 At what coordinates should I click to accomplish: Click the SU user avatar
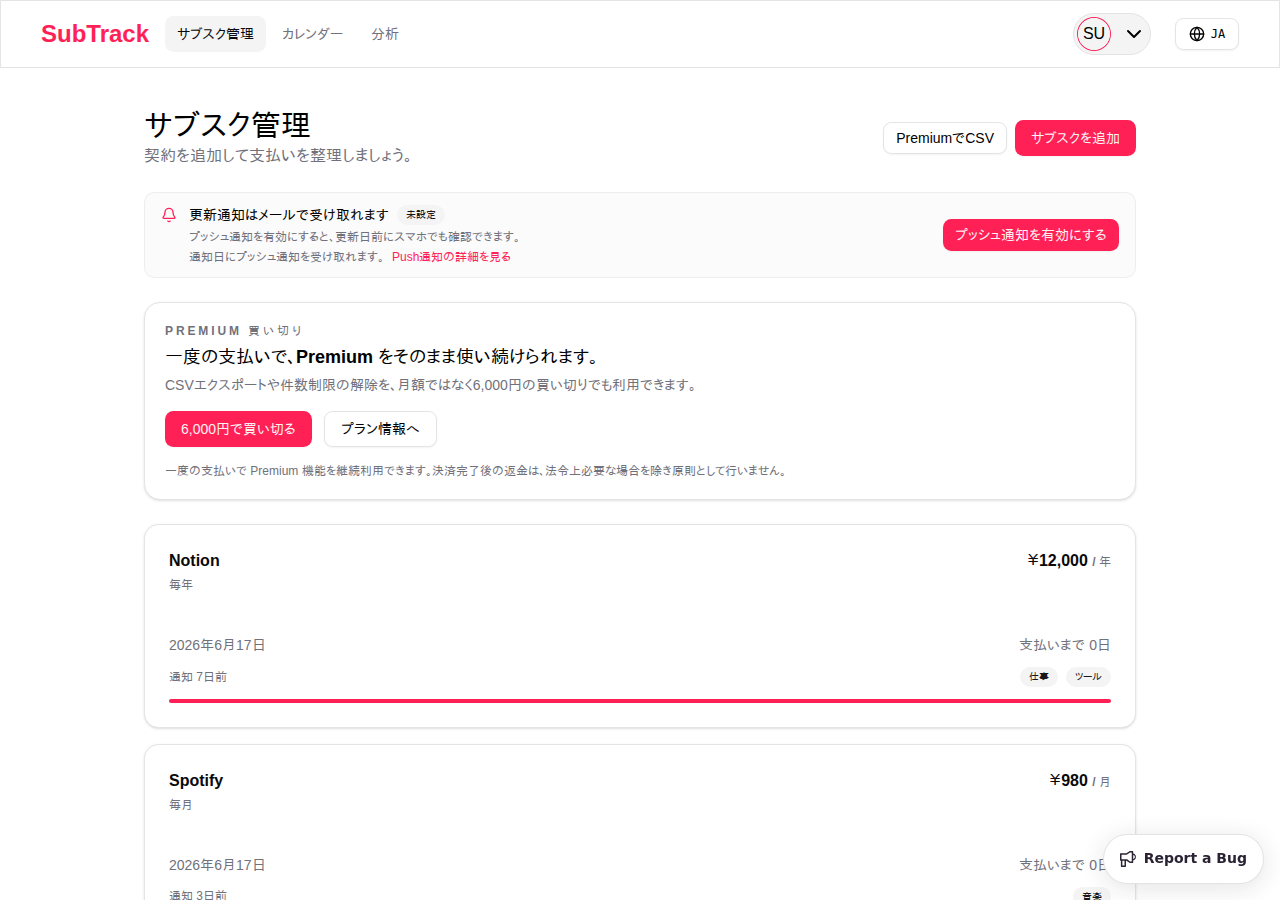[x=1094, y=34]
